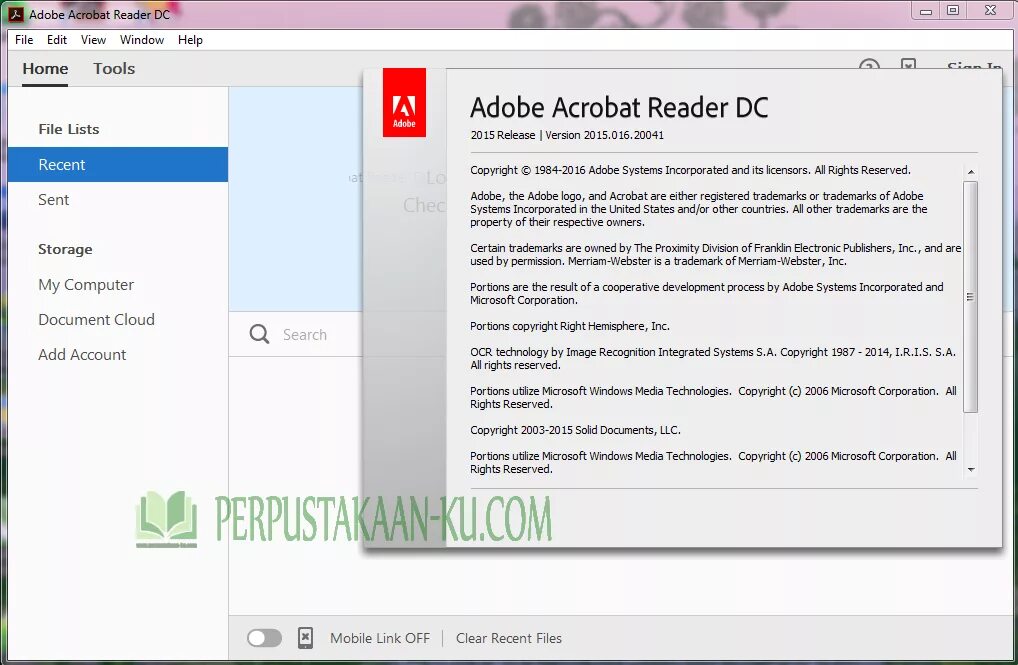Image resolution: width=1018 pixels, height=665 pixels.
Task: Minimize the Acrobat Reader window
Action: point(926,11)
